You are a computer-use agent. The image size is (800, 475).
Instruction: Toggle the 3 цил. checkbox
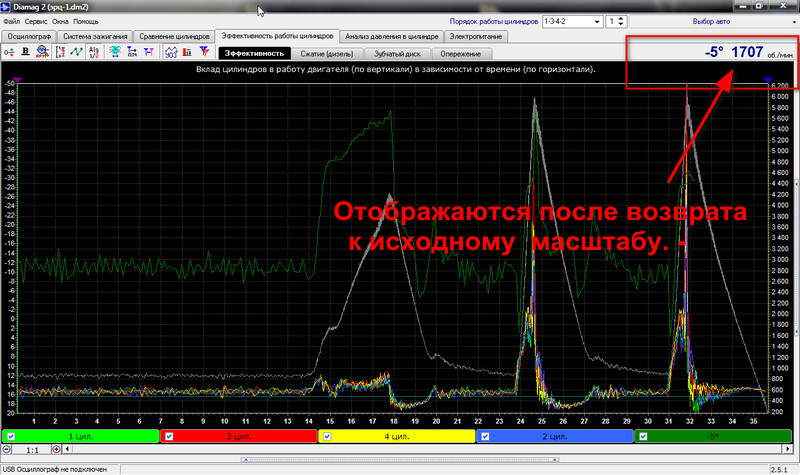tap(169, 436)
